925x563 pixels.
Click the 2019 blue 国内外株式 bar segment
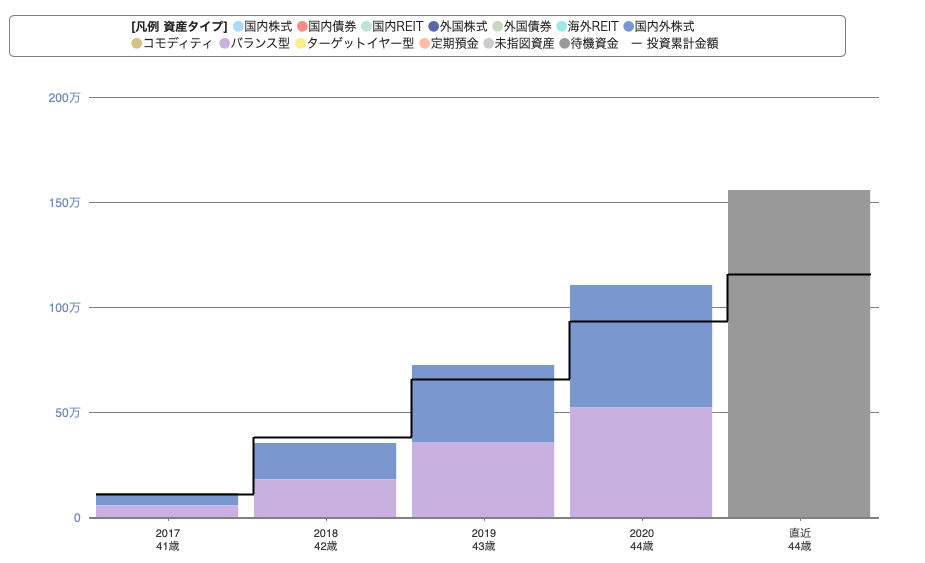click(x=483, y=404)
